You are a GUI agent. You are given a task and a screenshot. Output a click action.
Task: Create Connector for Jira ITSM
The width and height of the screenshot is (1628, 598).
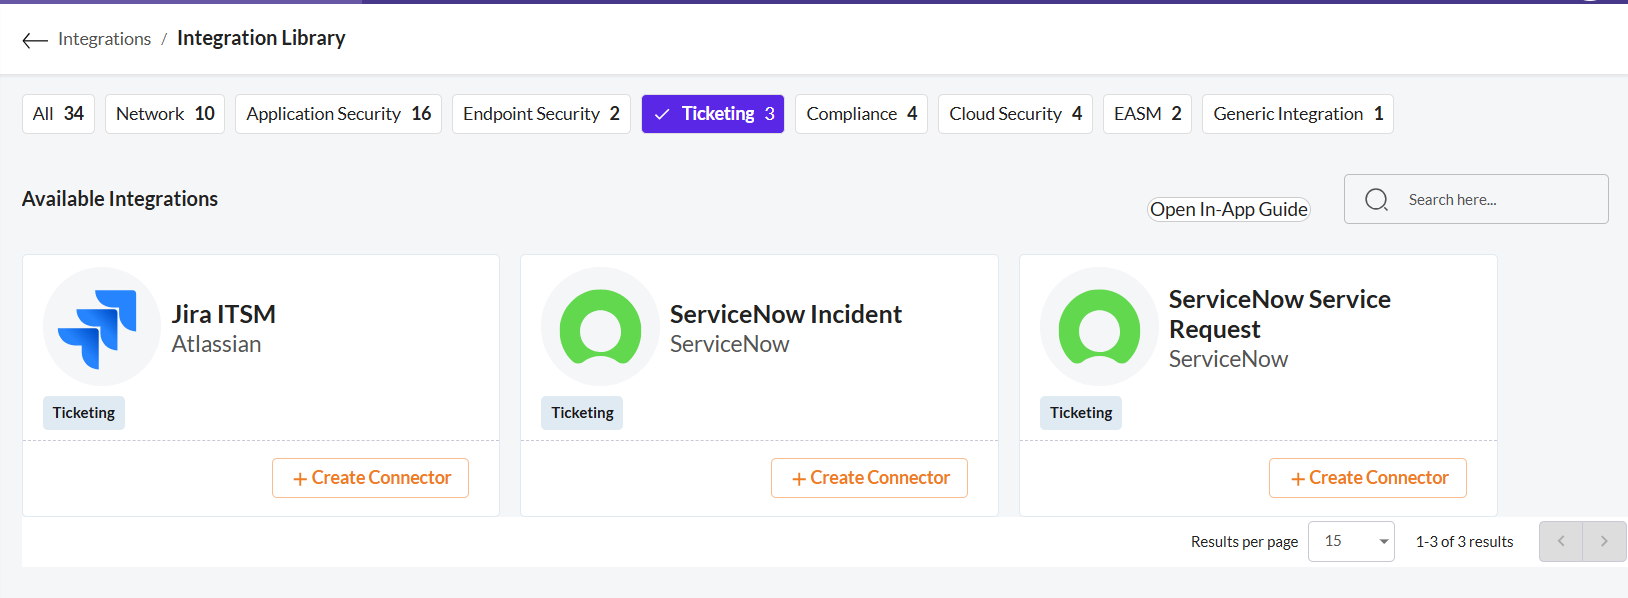[x=370, y=478]
